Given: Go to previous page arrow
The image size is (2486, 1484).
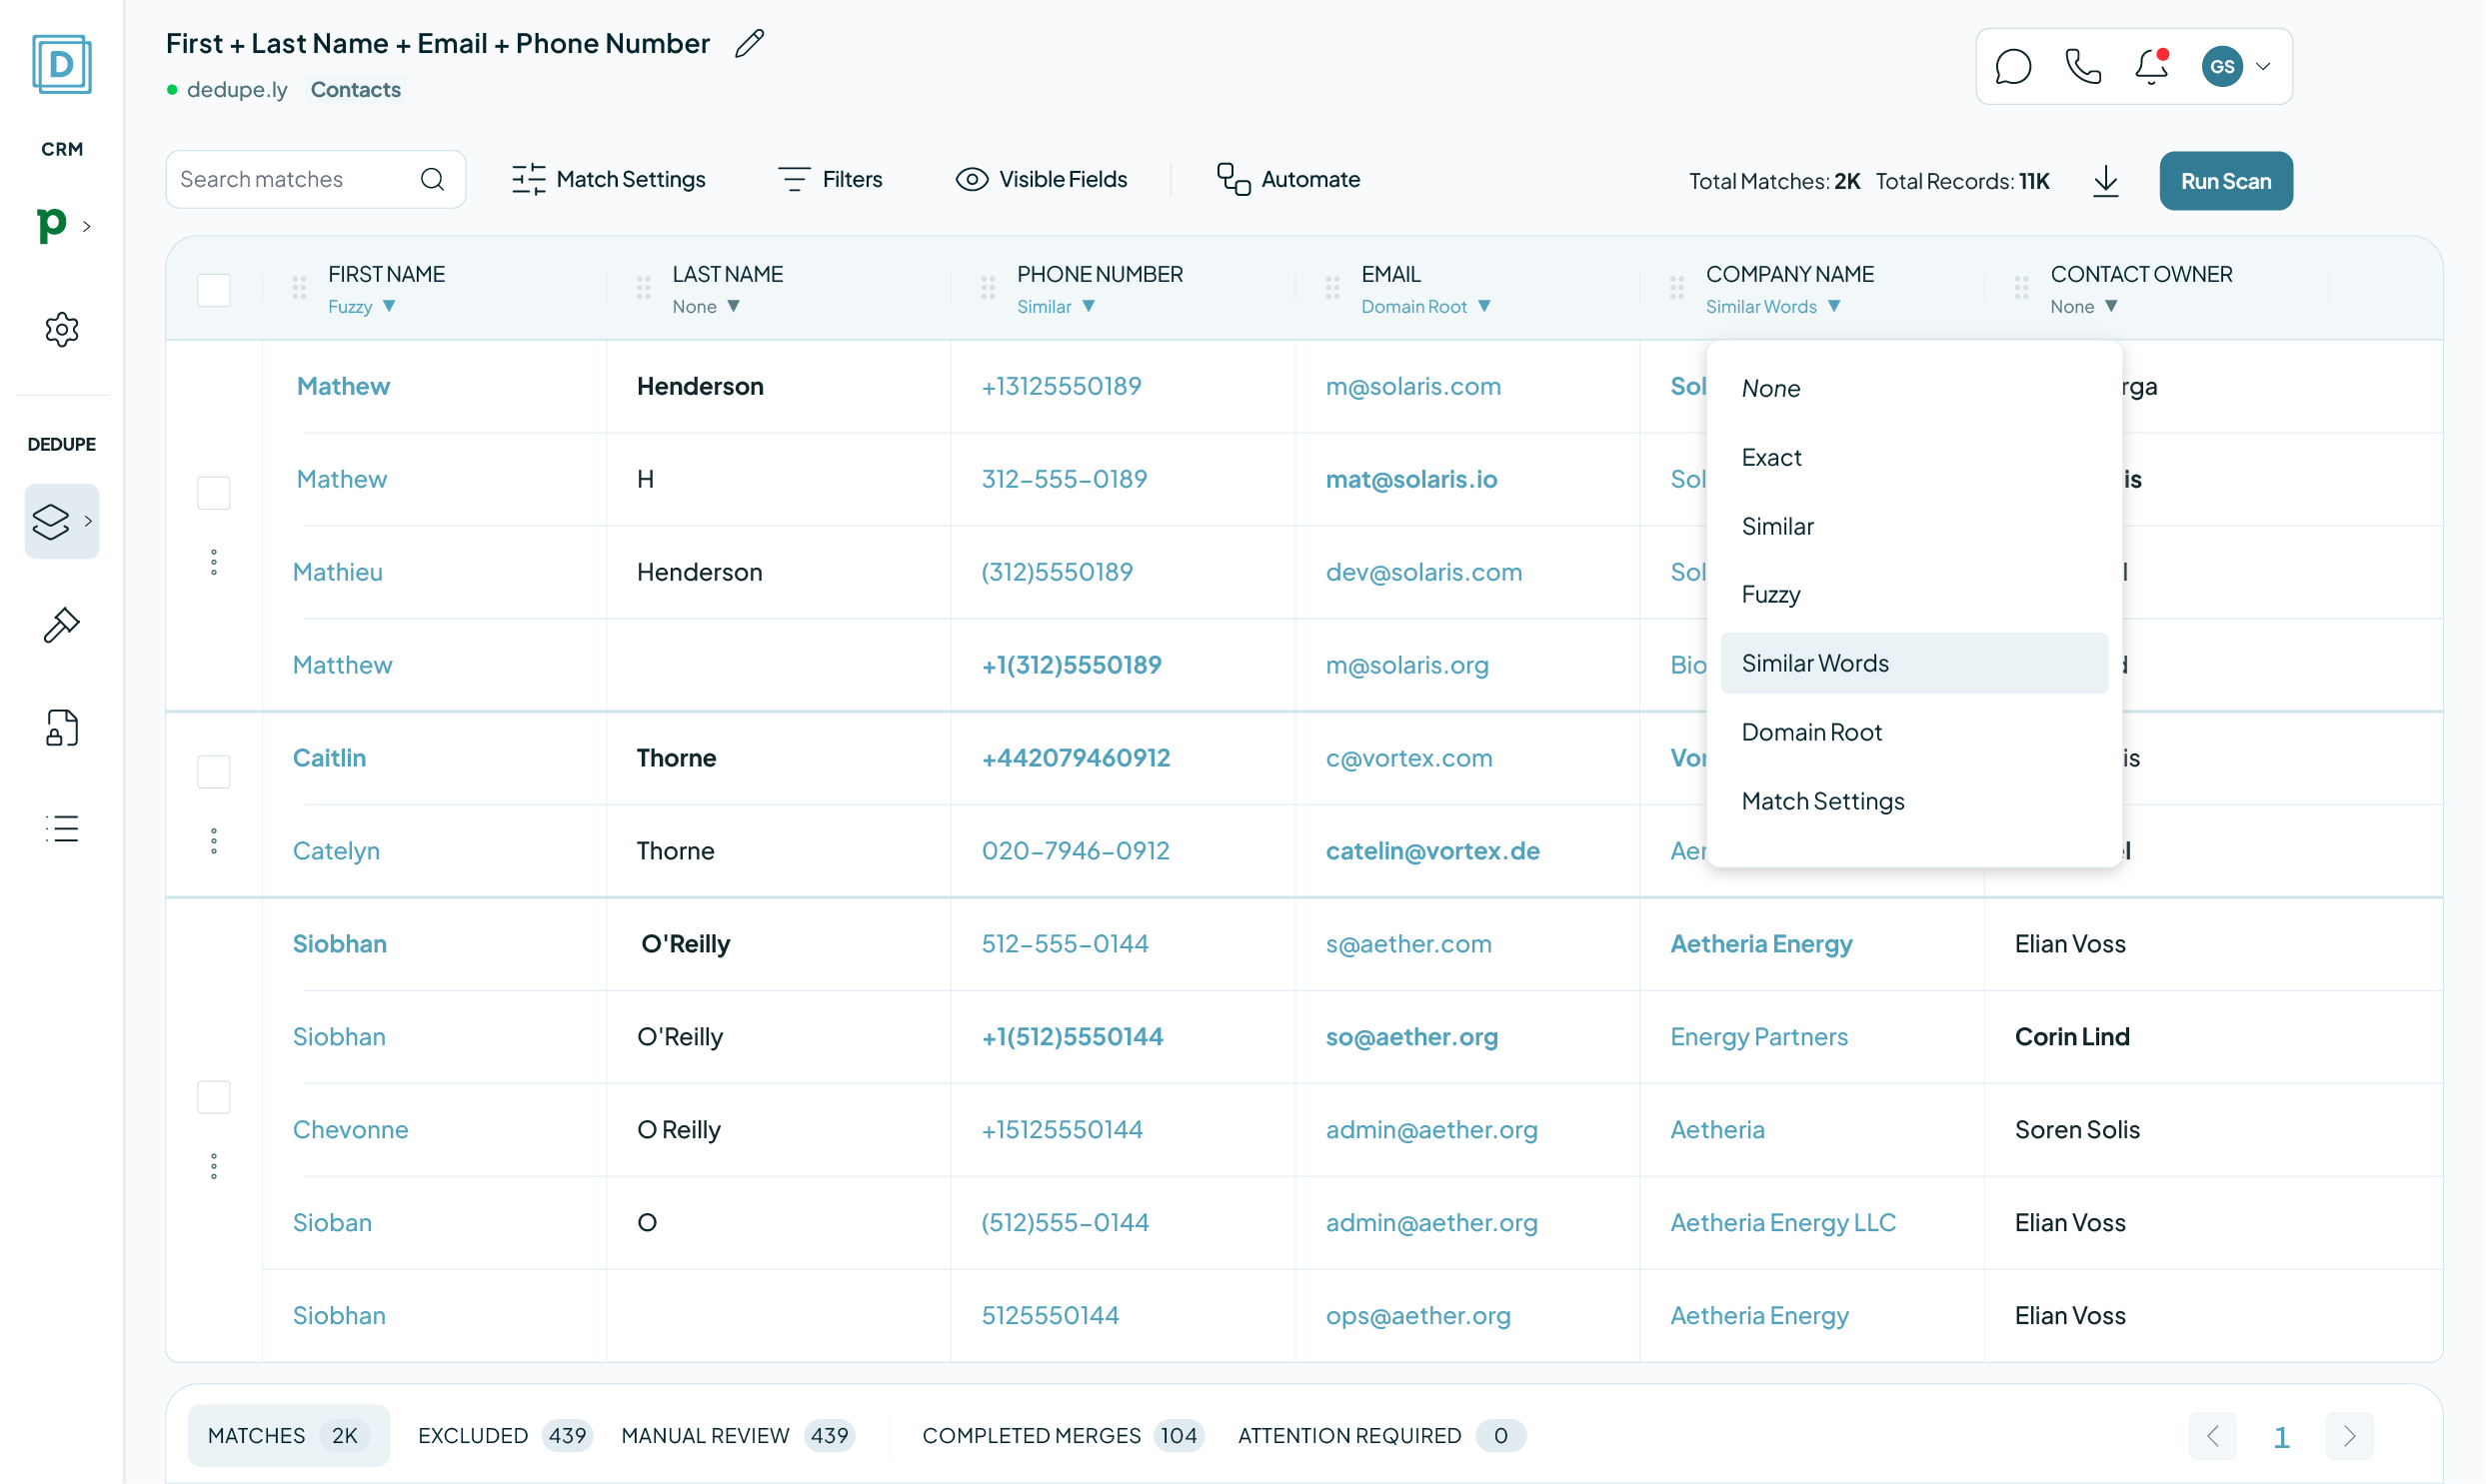Looking at the screenshot, I should [x=2212, y=1436].
